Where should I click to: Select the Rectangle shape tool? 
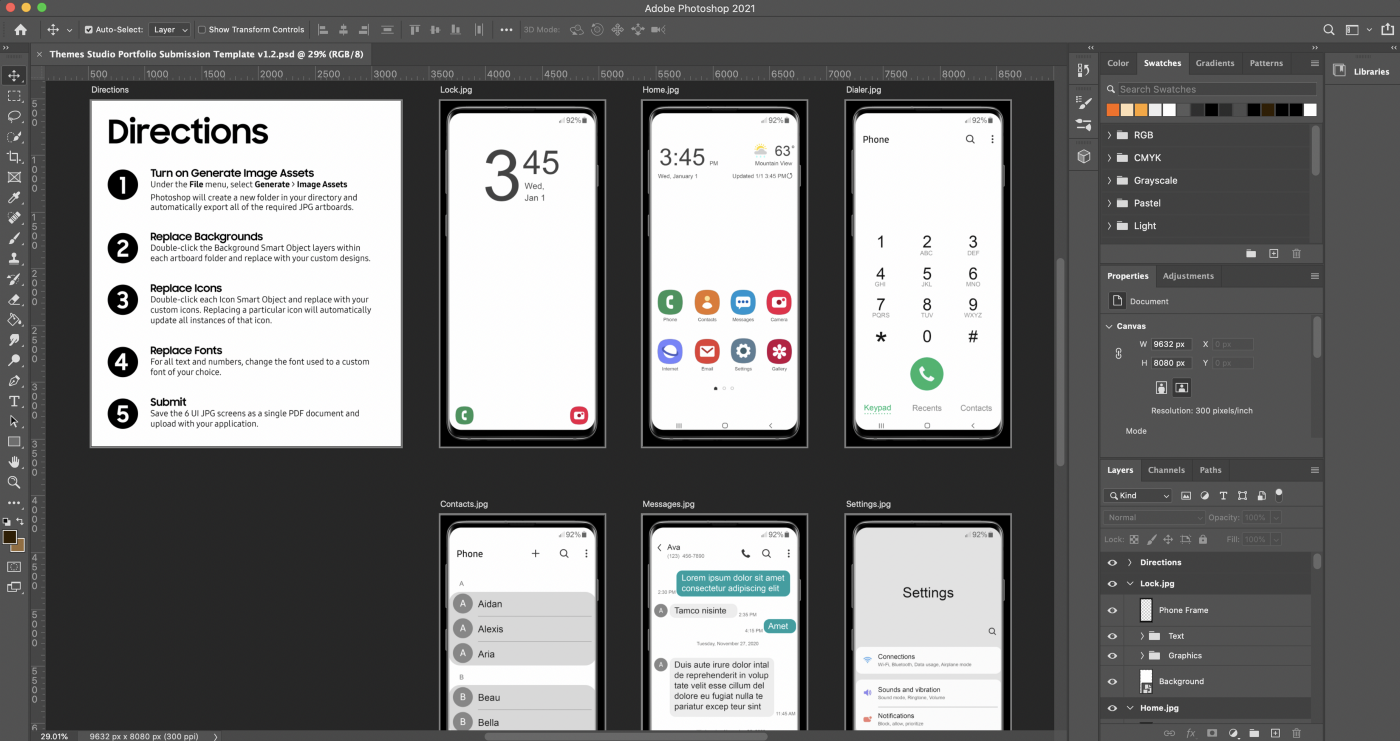[14, 441]
